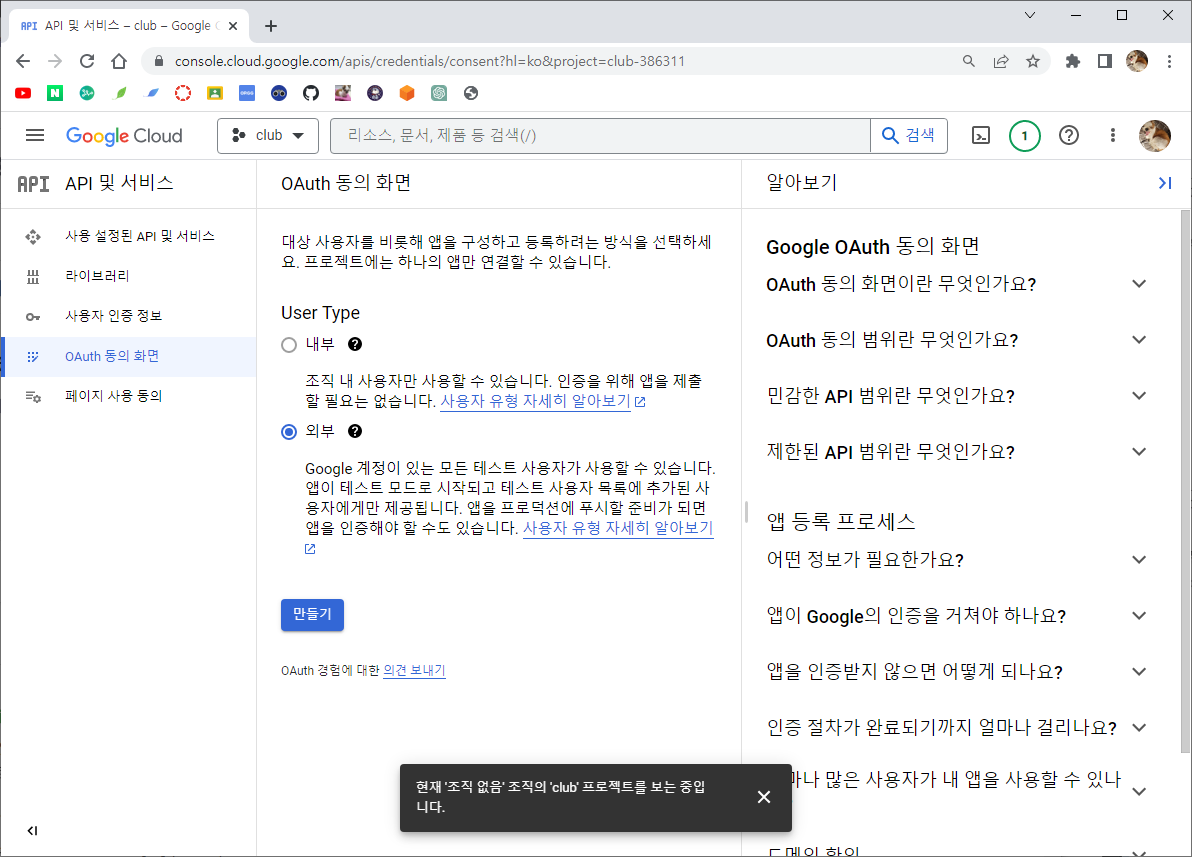Click the 의견 보내기 feedback link

pos(414,671)
